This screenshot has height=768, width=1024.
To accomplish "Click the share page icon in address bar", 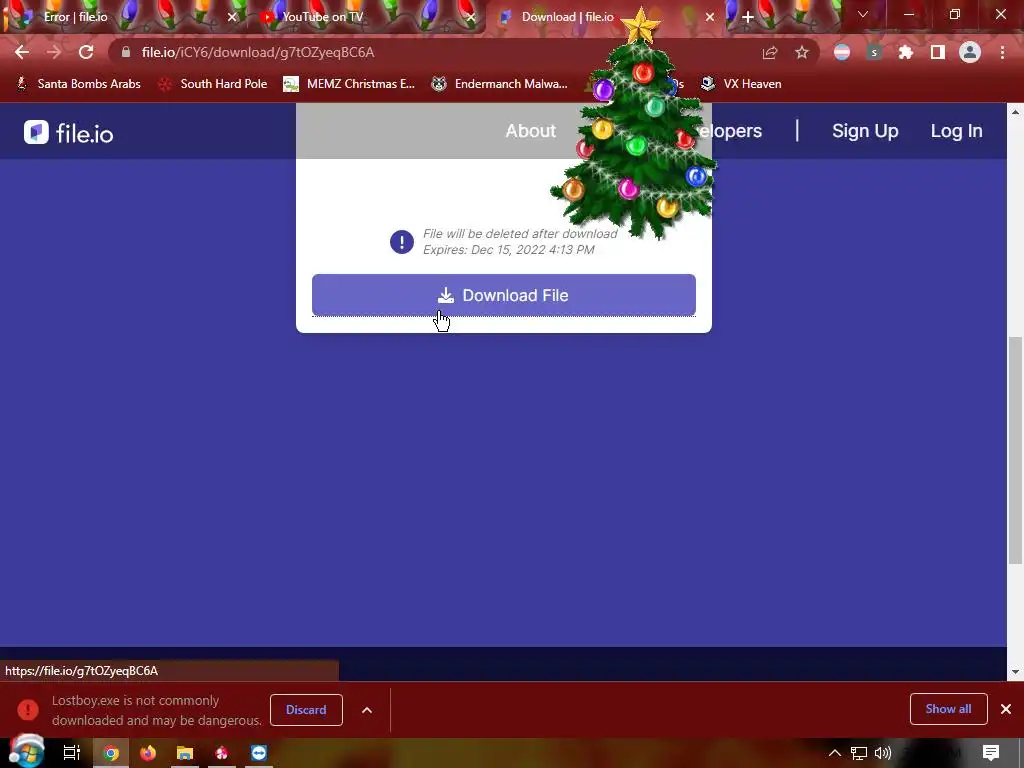I will coord(770,53).
